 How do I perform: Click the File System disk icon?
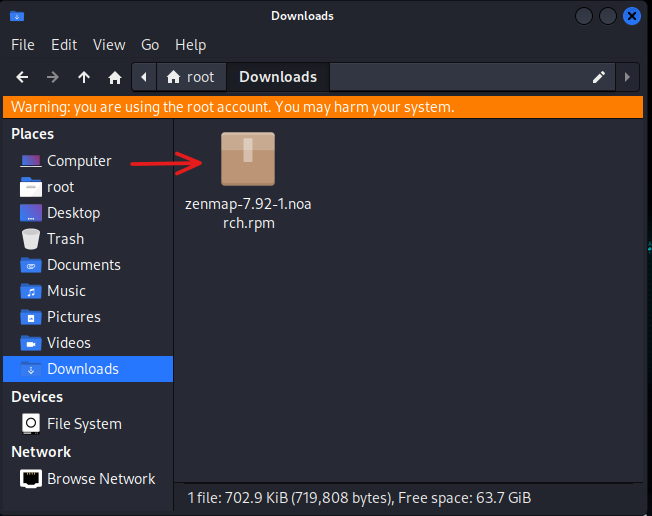point(31,424)
